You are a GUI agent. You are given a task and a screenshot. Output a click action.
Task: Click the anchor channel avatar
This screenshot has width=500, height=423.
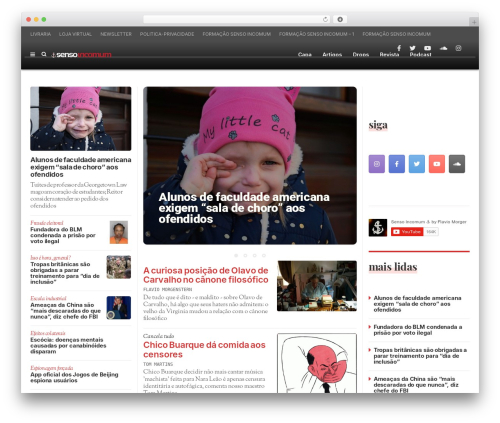click(x=378, y=228)
